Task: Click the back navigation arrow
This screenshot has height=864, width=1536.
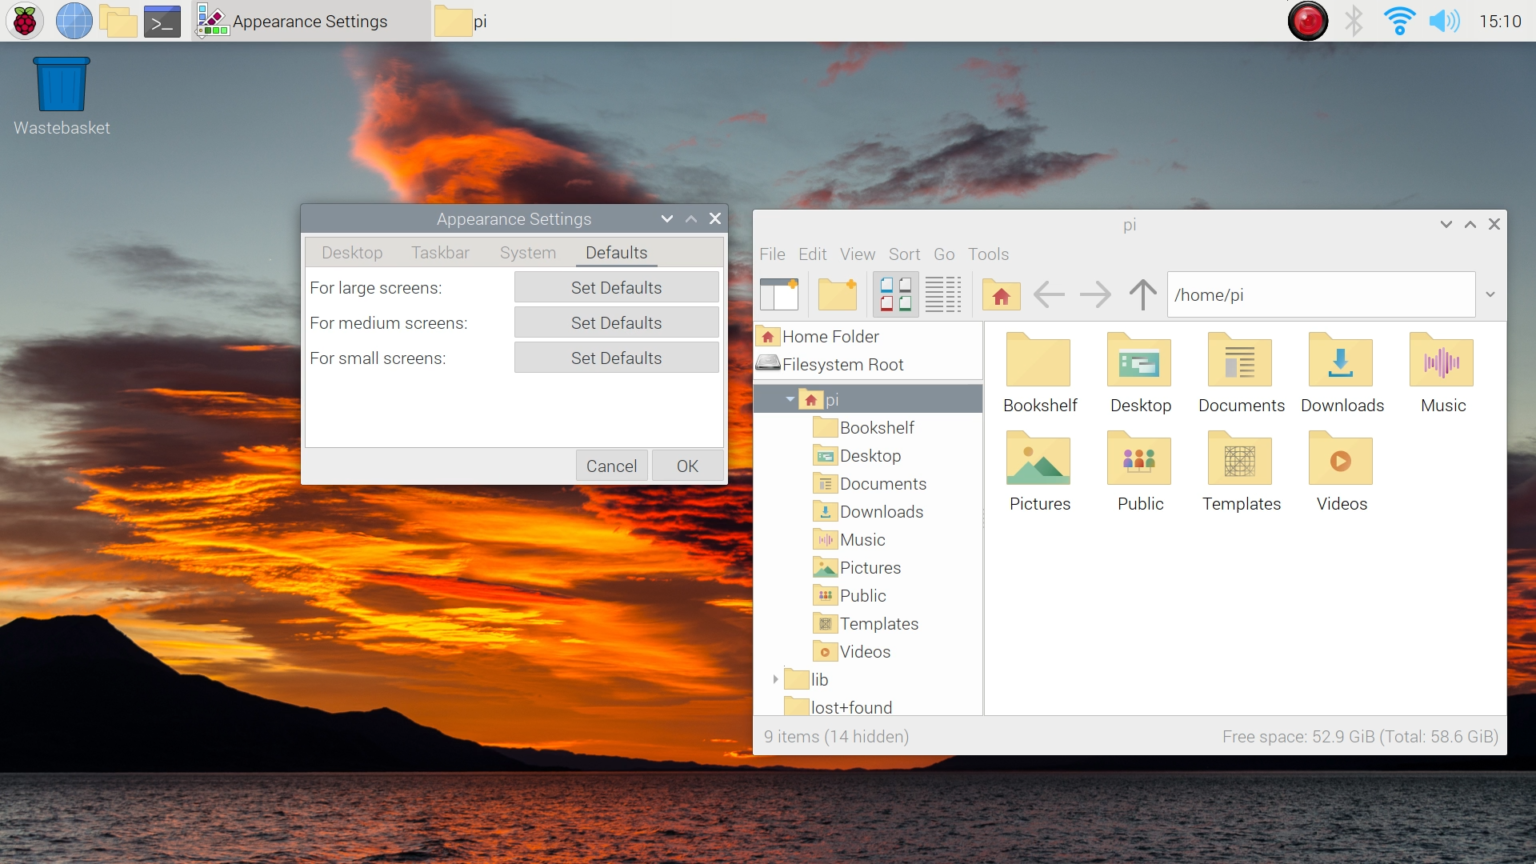Action: pyautogui.click(x=1048, y=294)
